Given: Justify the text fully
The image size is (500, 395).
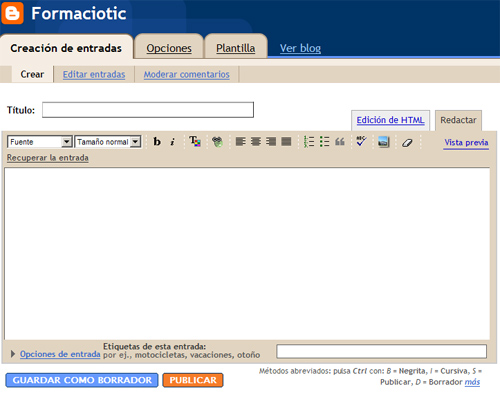Looking at the screenshot, I should pos(286,142).
